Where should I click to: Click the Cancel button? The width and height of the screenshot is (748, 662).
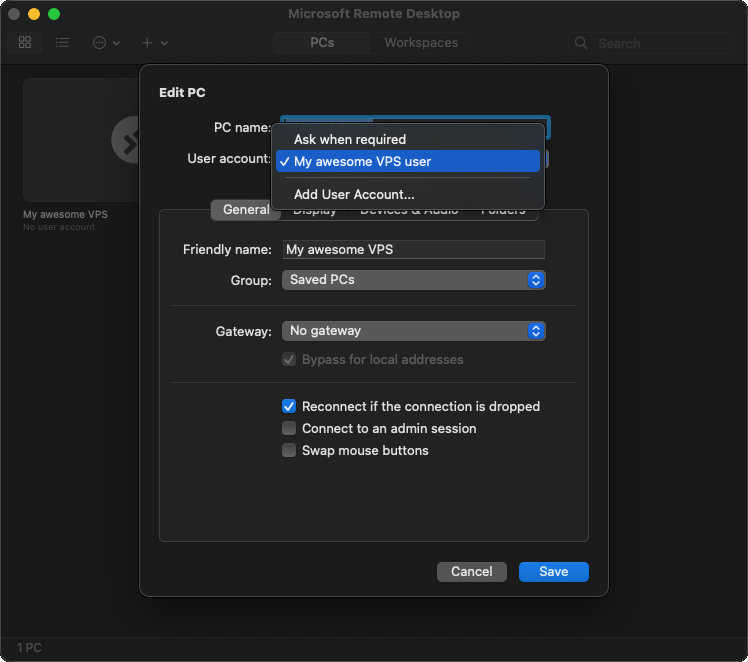[471, 572]
